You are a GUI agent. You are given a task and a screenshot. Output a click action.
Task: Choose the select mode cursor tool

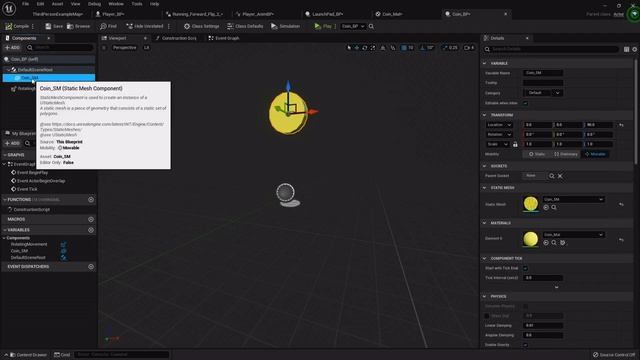coord(349,48)
